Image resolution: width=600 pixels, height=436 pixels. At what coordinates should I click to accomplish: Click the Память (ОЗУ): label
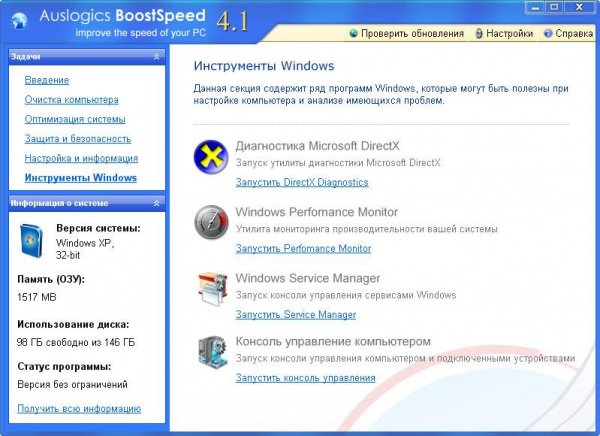click(x=51, y=279)
